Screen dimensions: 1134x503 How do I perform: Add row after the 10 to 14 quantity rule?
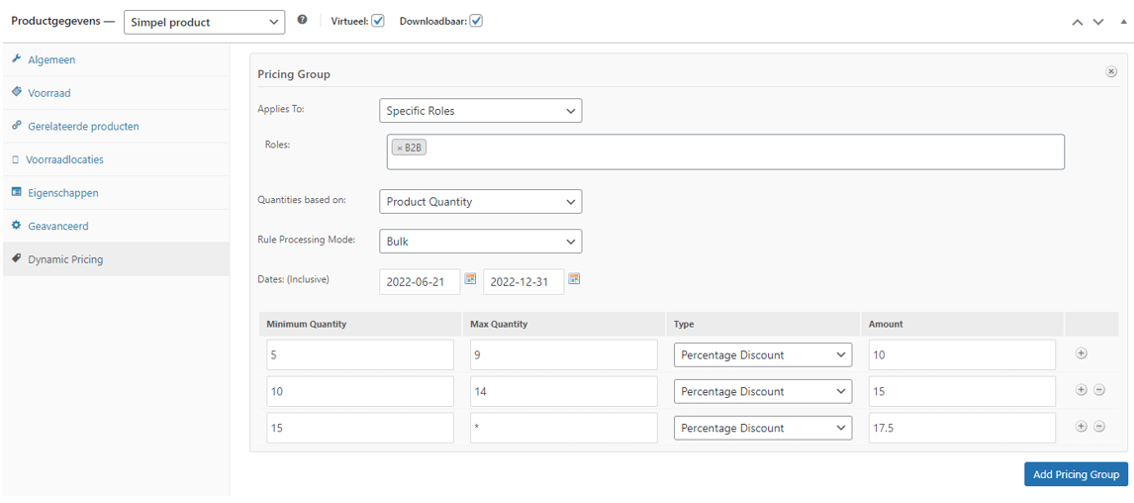[1081, 390]
